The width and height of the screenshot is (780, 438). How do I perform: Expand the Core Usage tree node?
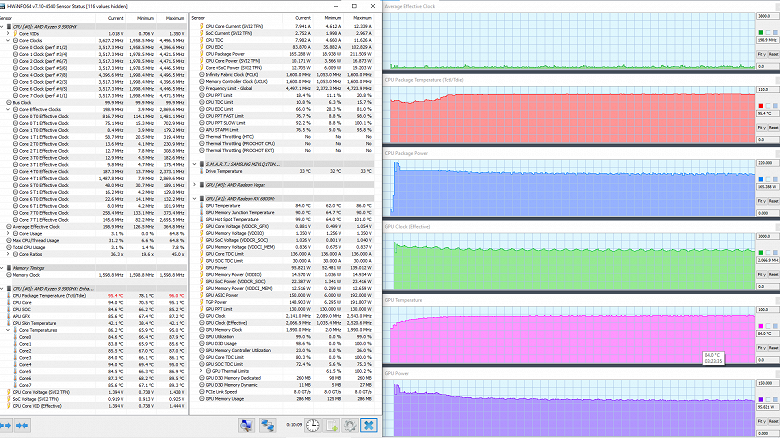pos(8,233)
